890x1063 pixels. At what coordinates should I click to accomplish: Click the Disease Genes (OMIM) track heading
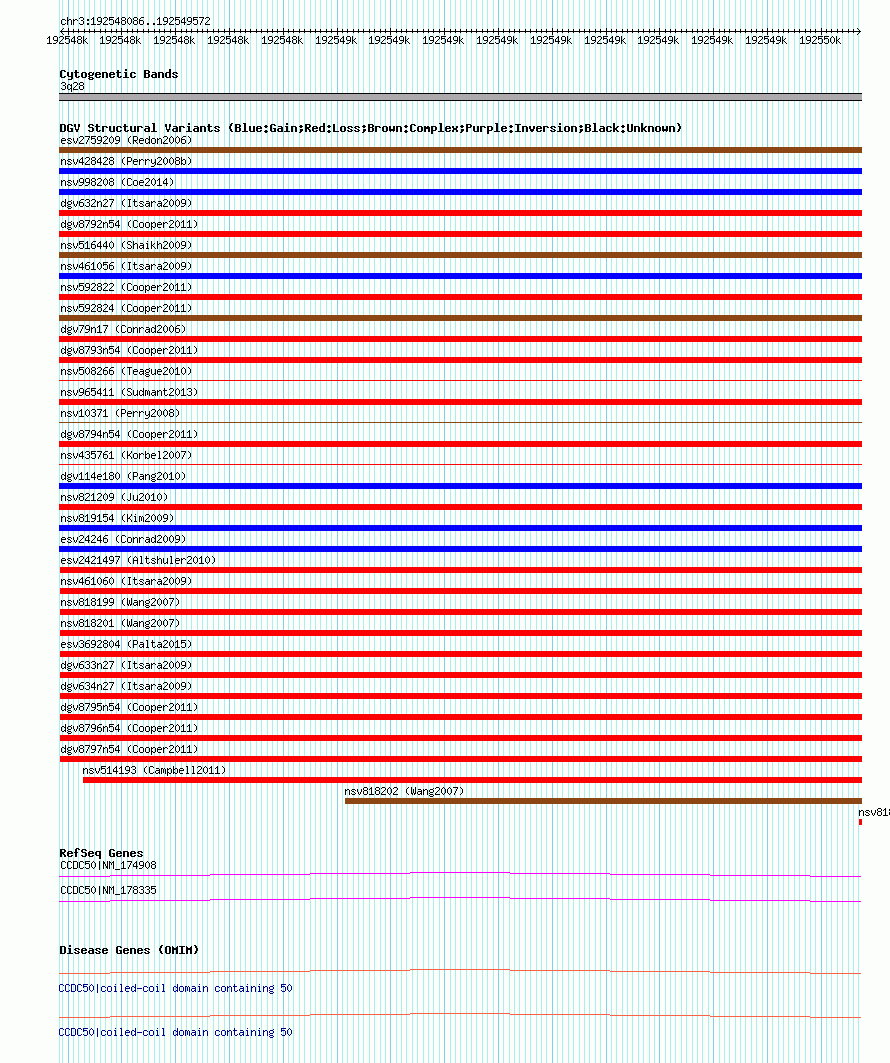coord(129,950)
